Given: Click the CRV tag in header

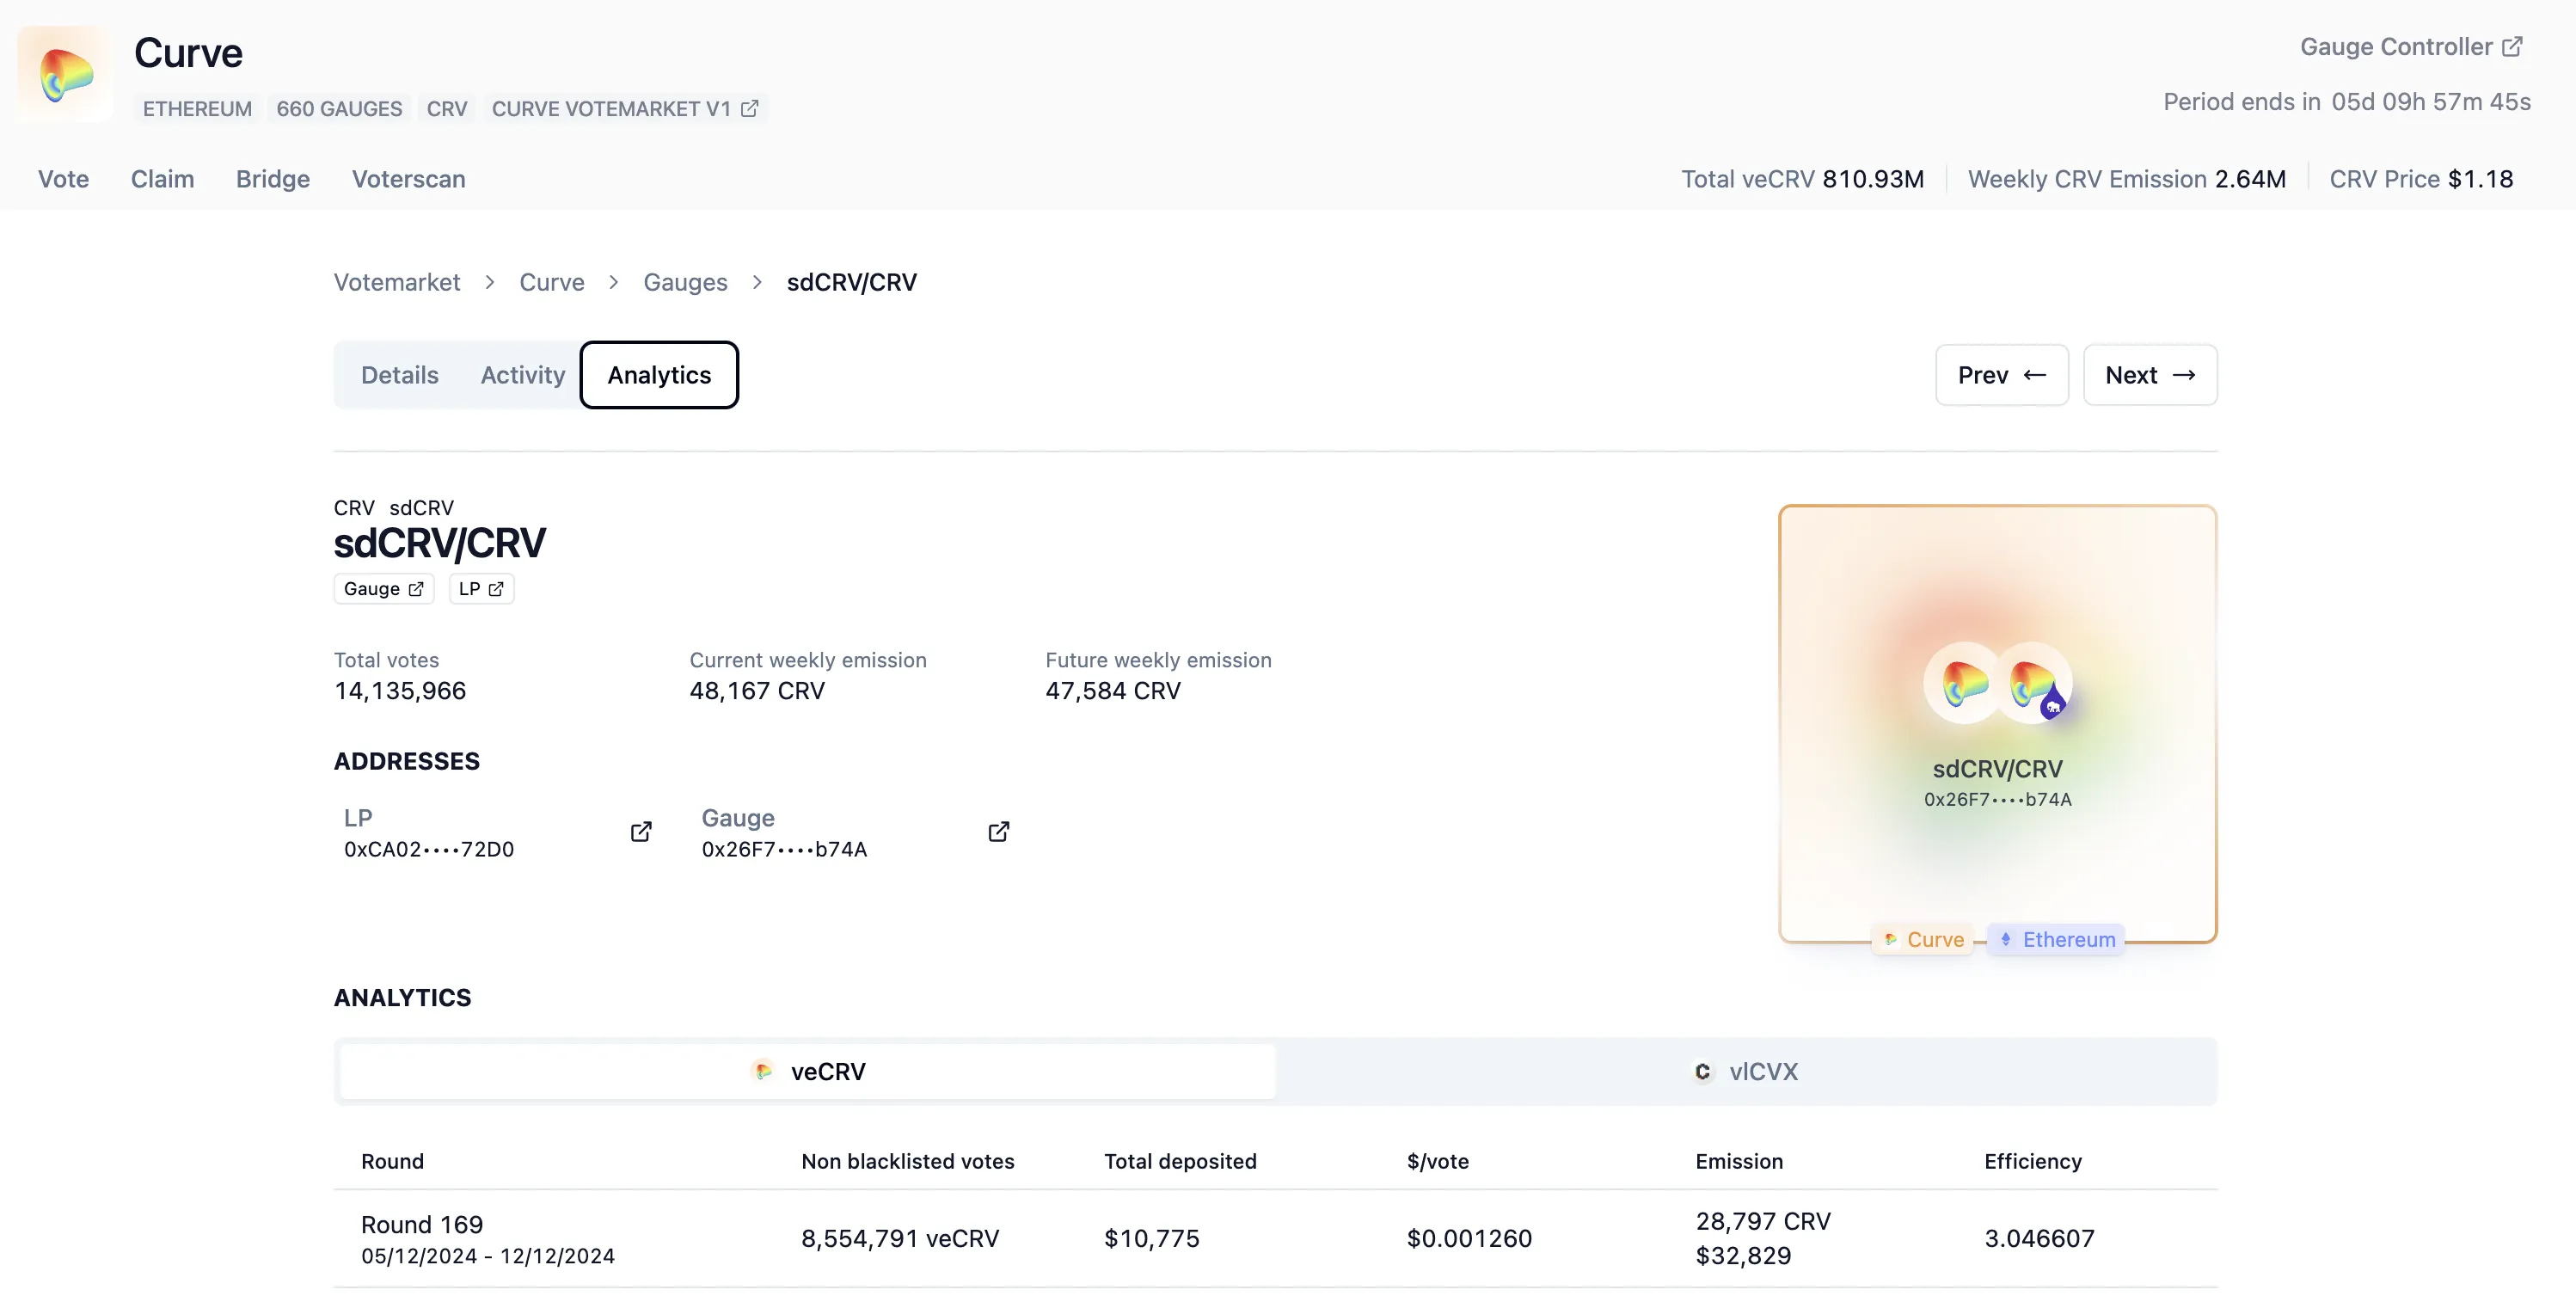Looking at the screenshot, I should click(x=447, y=108).
